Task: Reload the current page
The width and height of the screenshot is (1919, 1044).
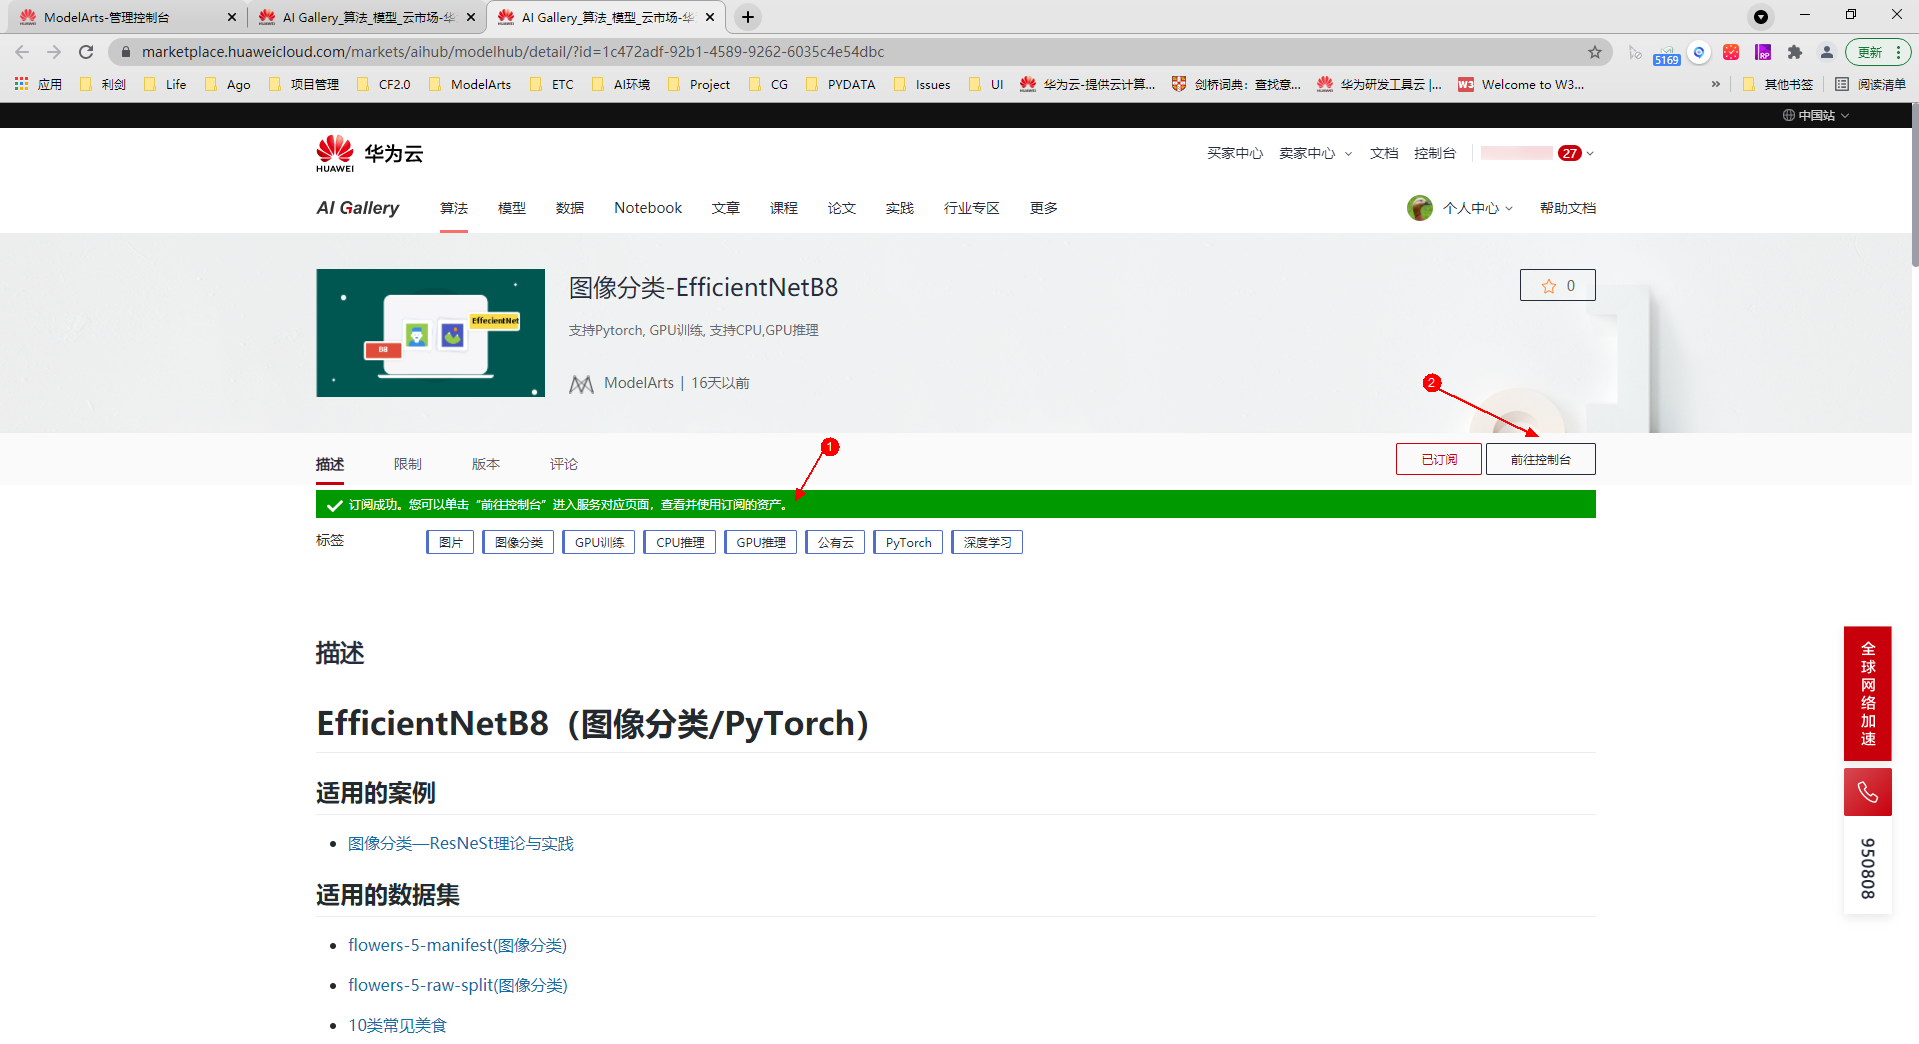Action: 86,52
